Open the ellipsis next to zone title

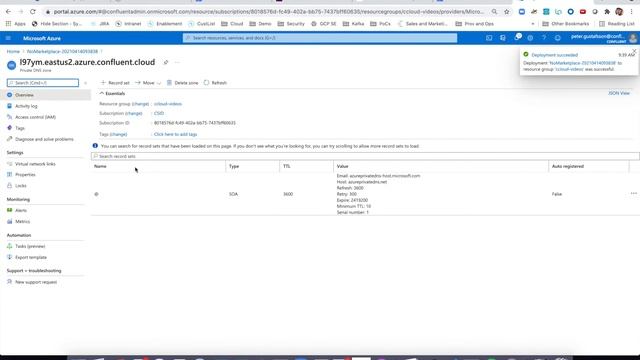[x=177, y=62]
